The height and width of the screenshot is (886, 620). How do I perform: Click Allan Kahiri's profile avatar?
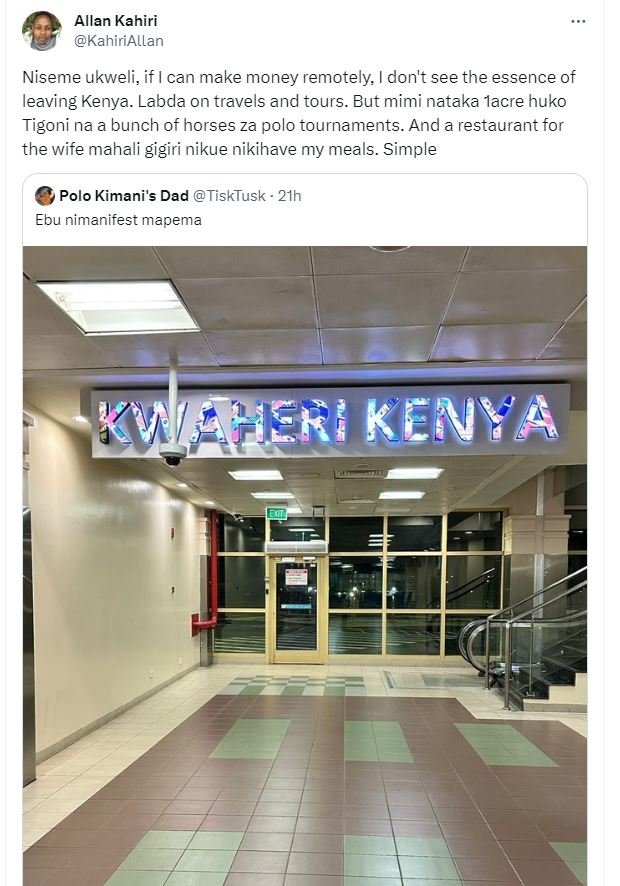point(42,31)
